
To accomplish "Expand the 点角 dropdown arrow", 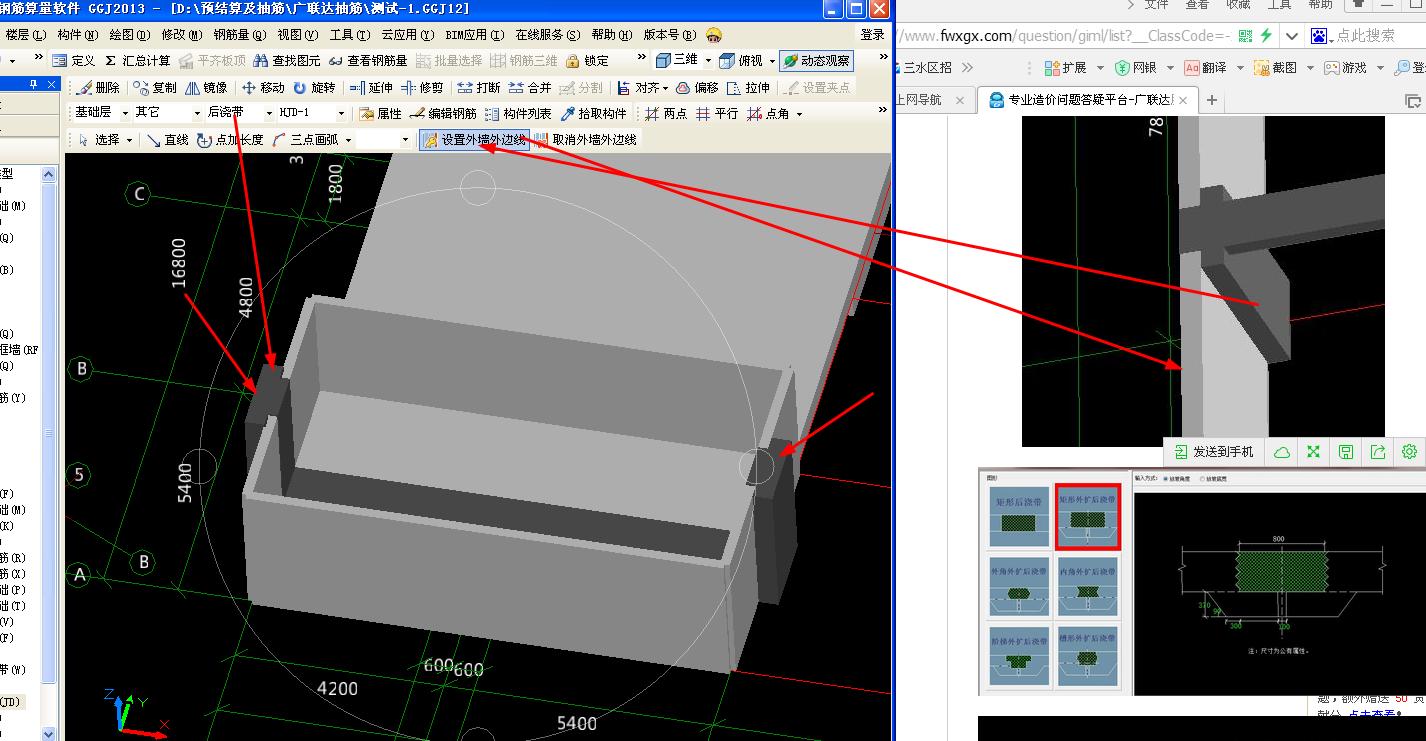I will tap(799, 115).
